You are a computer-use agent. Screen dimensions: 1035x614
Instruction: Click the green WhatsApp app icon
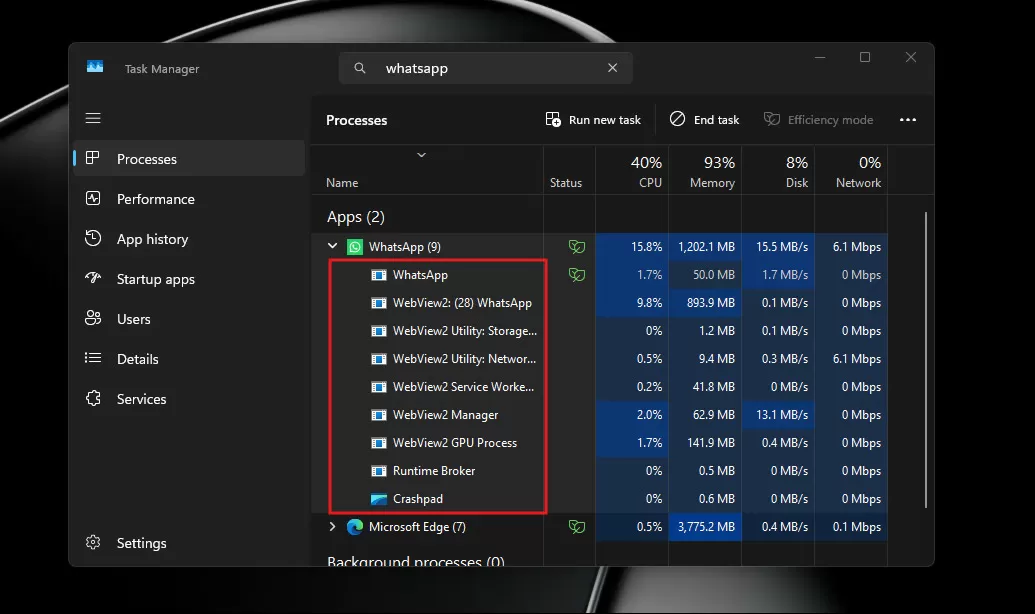point(355,247)
